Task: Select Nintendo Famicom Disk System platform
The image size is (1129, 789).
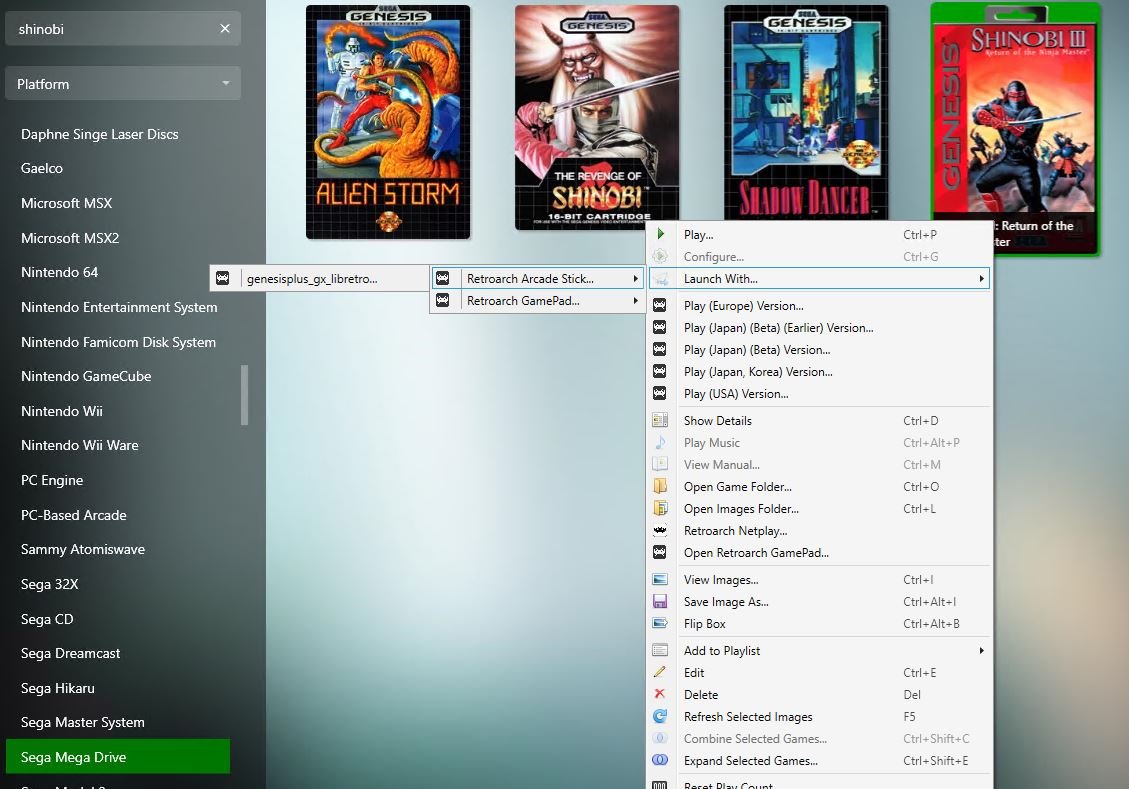Action: coord(118,342)
